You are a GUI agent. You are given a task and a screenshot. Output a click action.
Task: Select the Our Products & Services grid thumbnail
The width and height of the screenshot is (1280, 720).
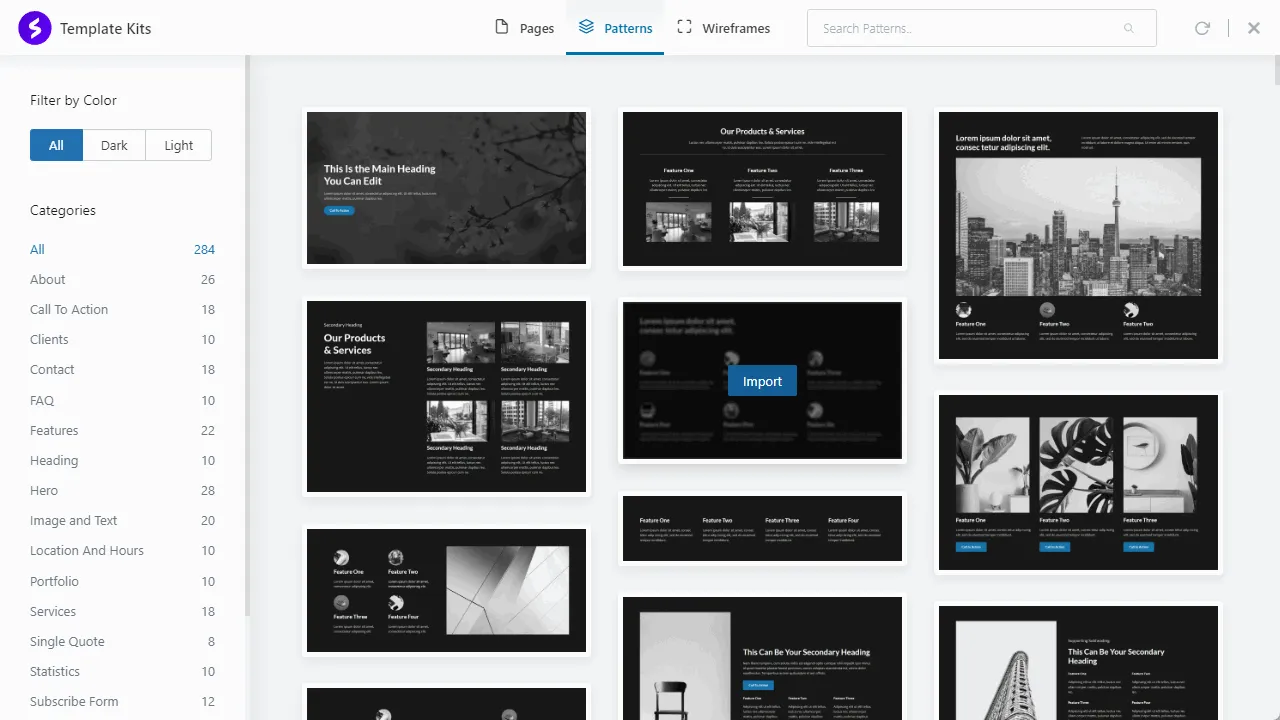pos(446,397)
